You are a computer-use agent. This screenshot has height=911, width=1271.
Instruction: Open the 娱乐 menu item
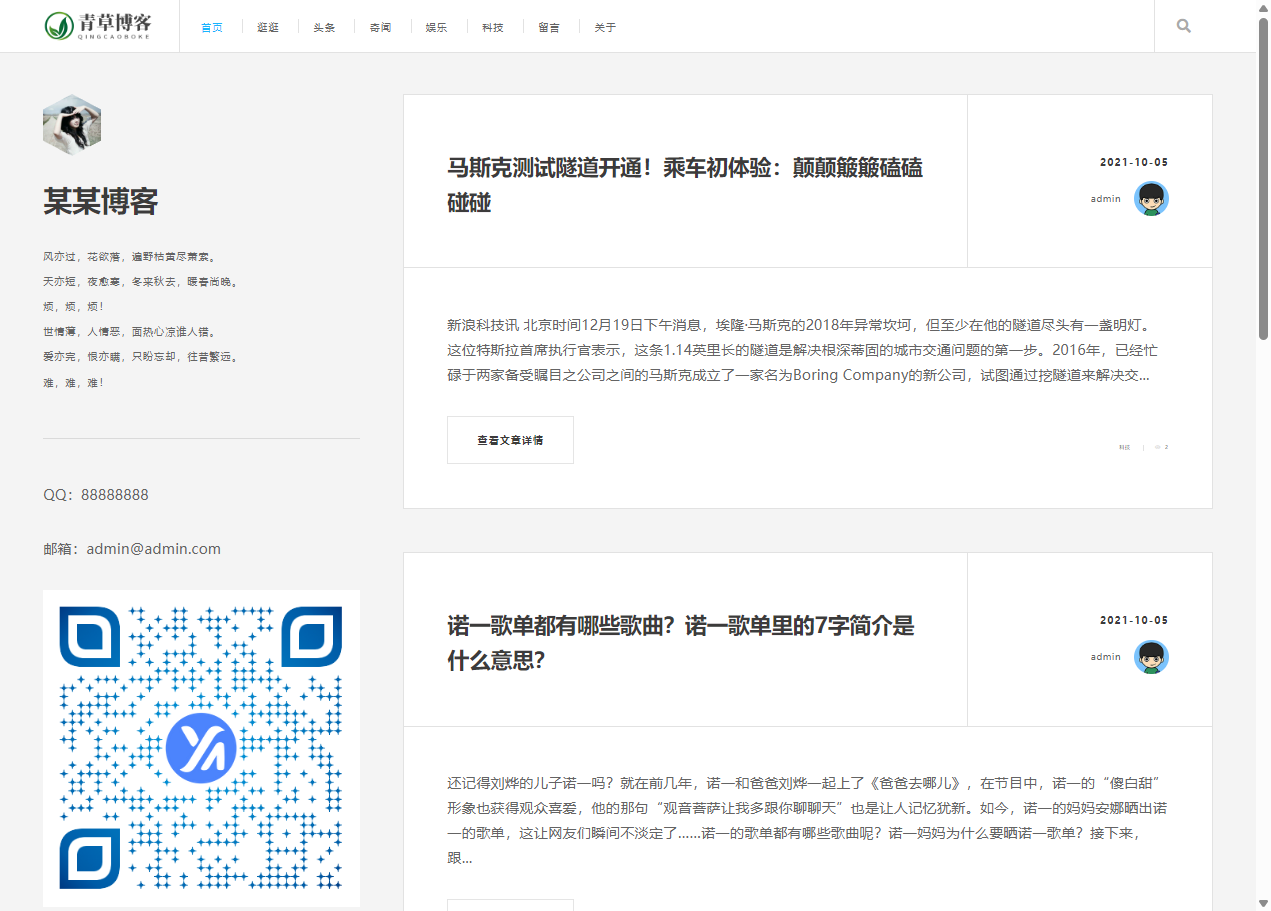[437, 27]
